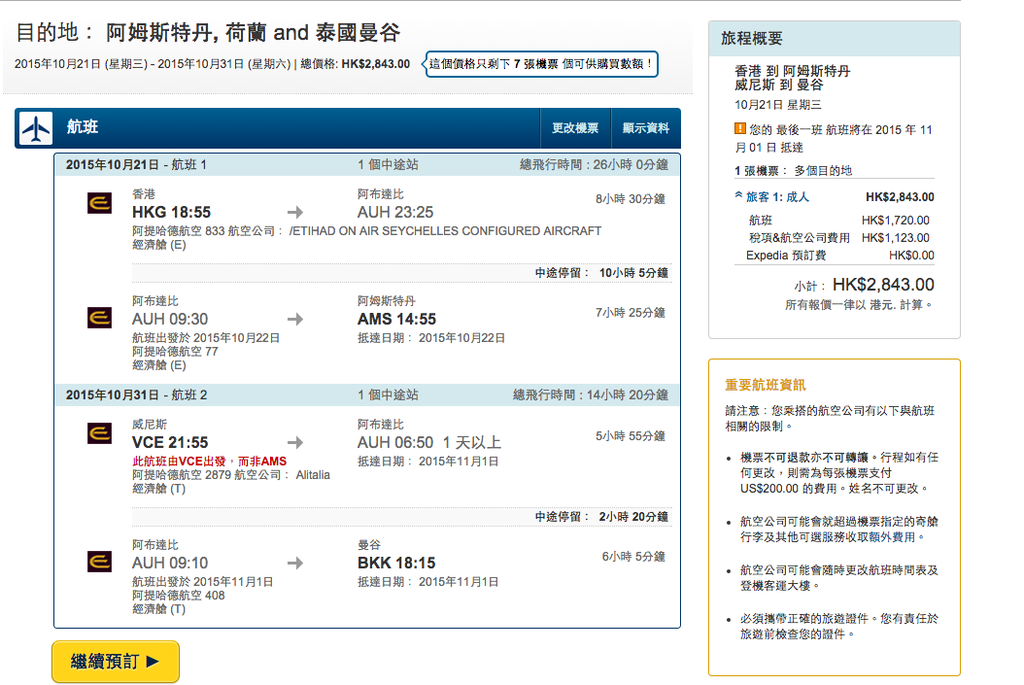Click the Expedia 預訂費 HK$0.00 line
This screenshot has width=1024, height=685.
coord(840,255)
